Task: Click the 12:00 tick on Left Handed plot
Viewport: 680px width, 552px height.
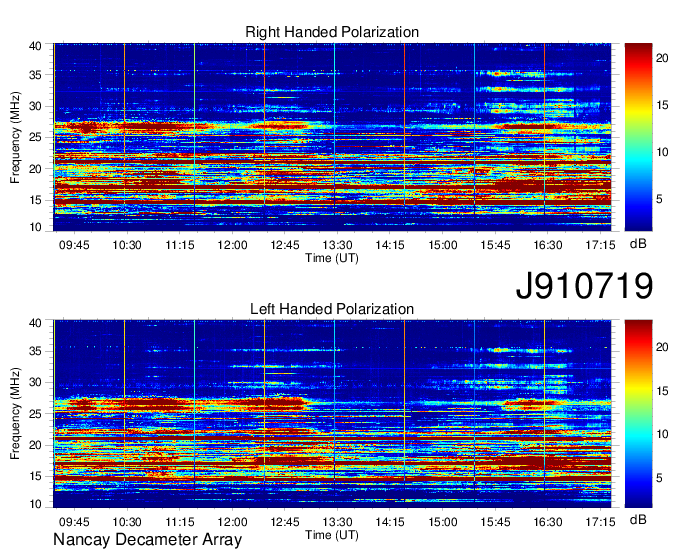Action: (232, 522)
